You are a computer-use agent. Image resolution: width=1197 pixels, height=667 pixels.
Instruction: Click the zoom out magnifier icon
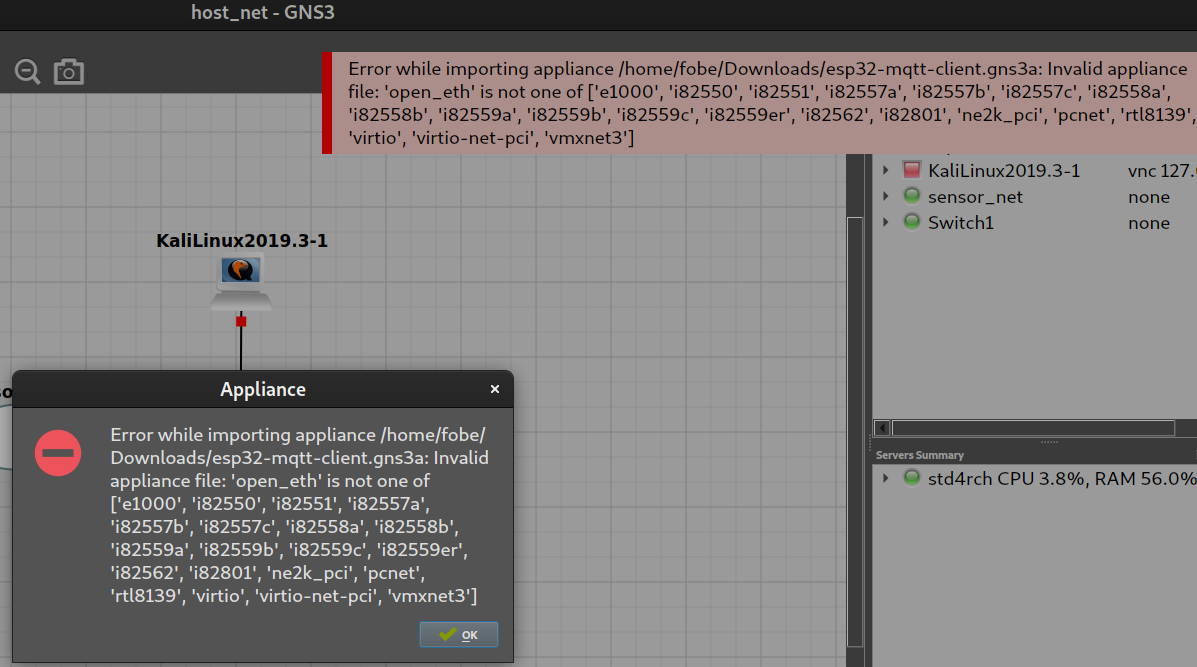[27, 72]
